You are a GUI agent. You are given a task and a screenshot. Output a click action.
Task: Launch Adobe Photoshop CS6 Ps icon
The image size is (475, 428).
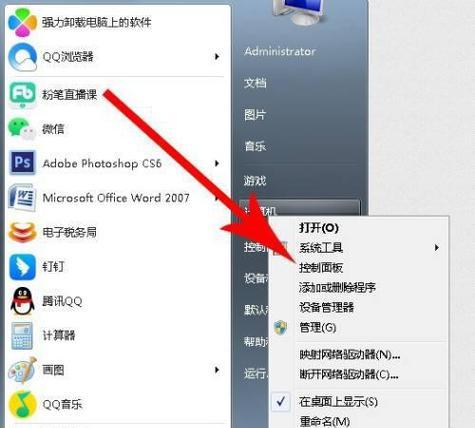coord(22,163)
